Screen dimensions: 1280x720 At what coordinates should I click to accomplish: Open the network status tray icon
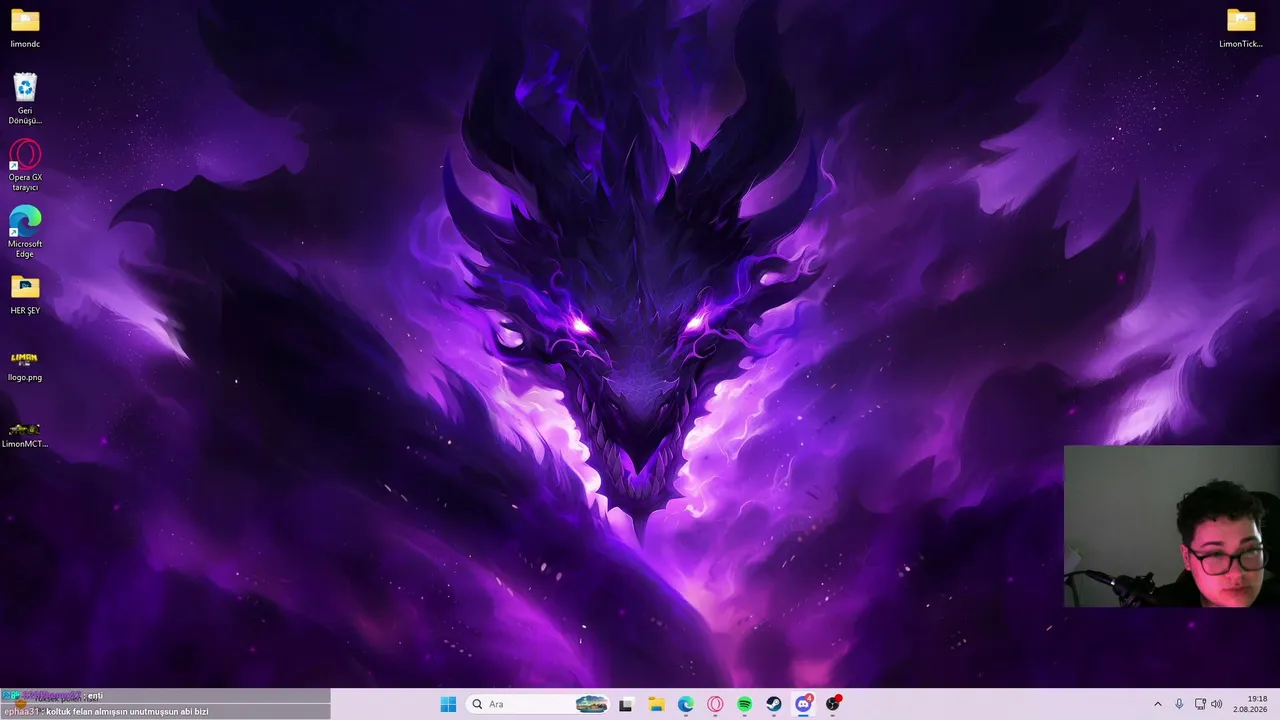click(x=1200, y=704)
